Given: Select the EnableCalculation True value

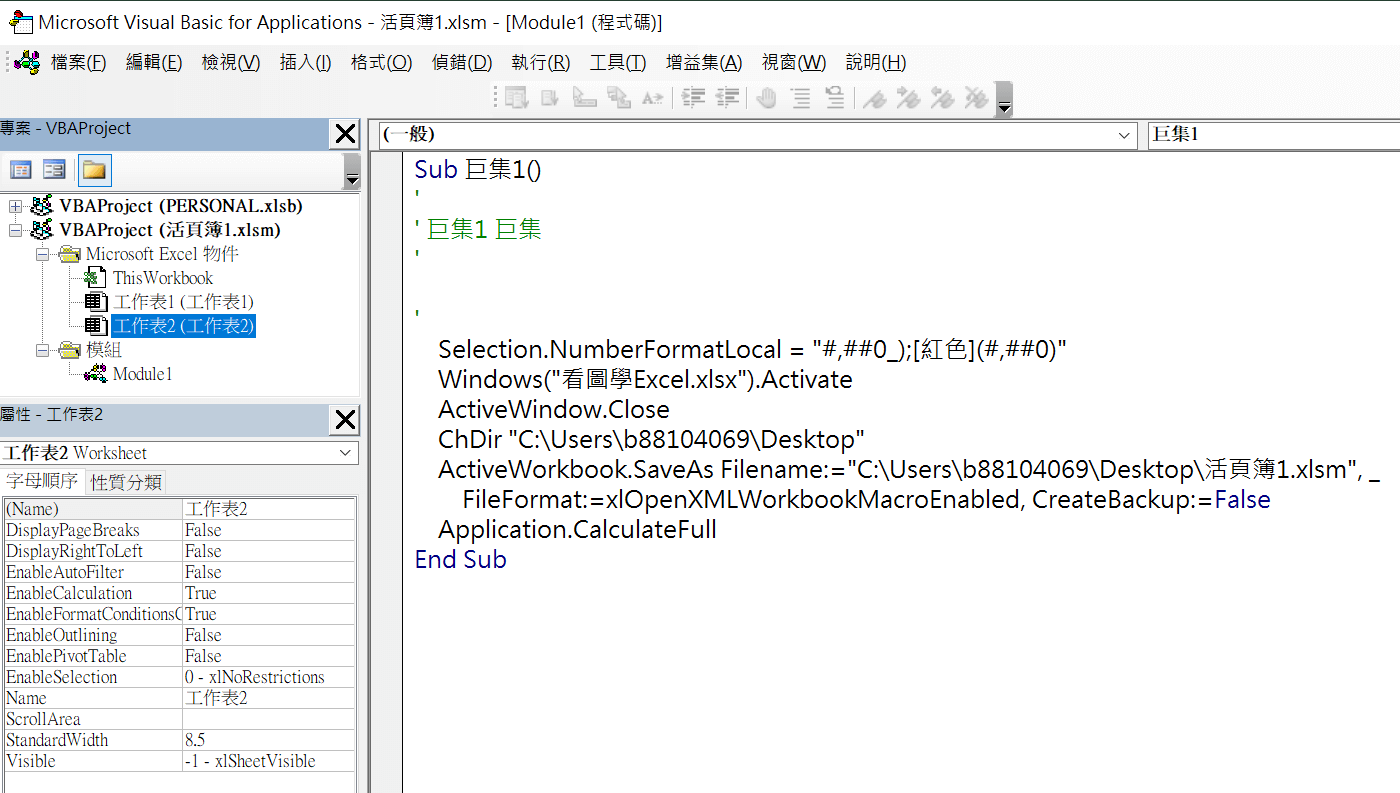Looking at the screenshot, I should (269, 593).
